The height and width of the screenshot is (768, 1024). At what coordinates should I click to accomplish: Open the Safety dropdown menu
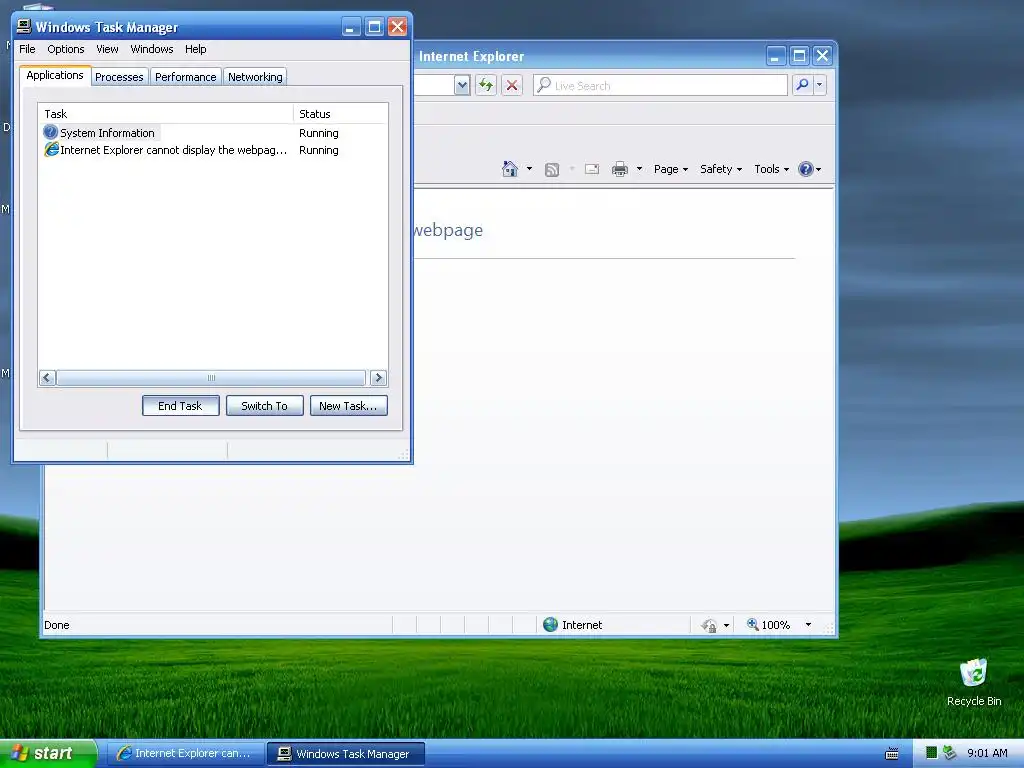pyautogui.click(x=721, y=169)
